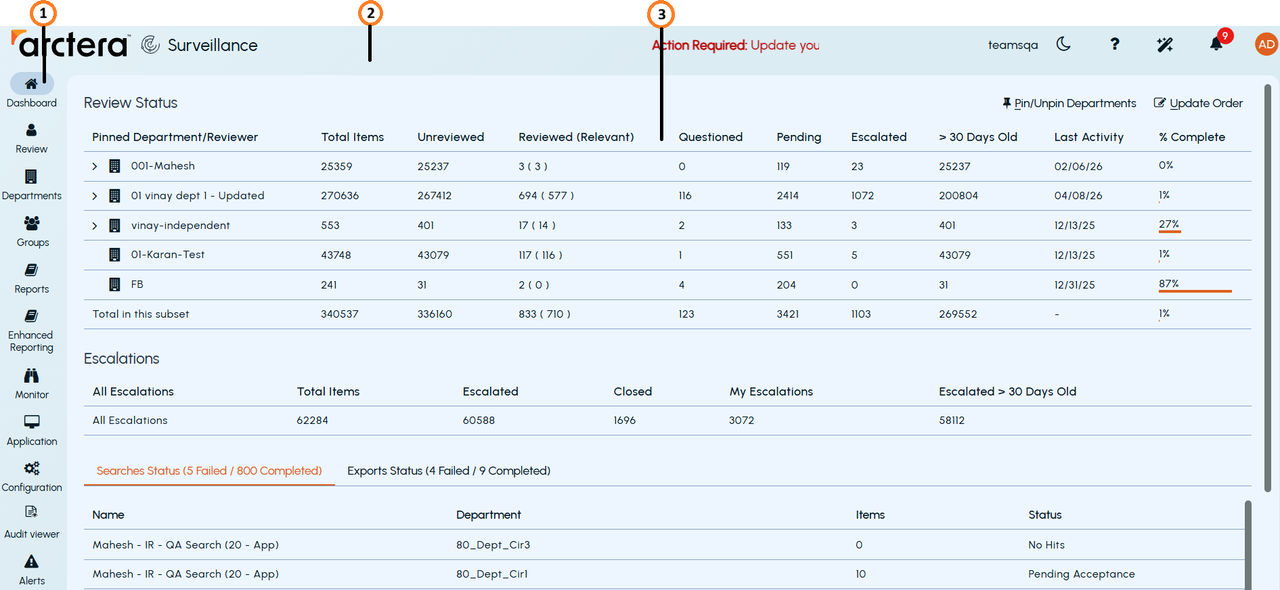Click the No Hits status

click(1046, 545)
